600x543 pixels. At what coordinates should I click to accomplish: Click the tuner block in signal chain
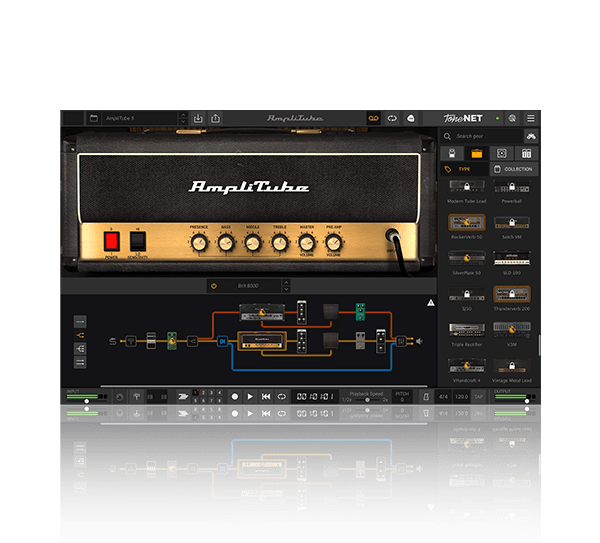point(131,341)
